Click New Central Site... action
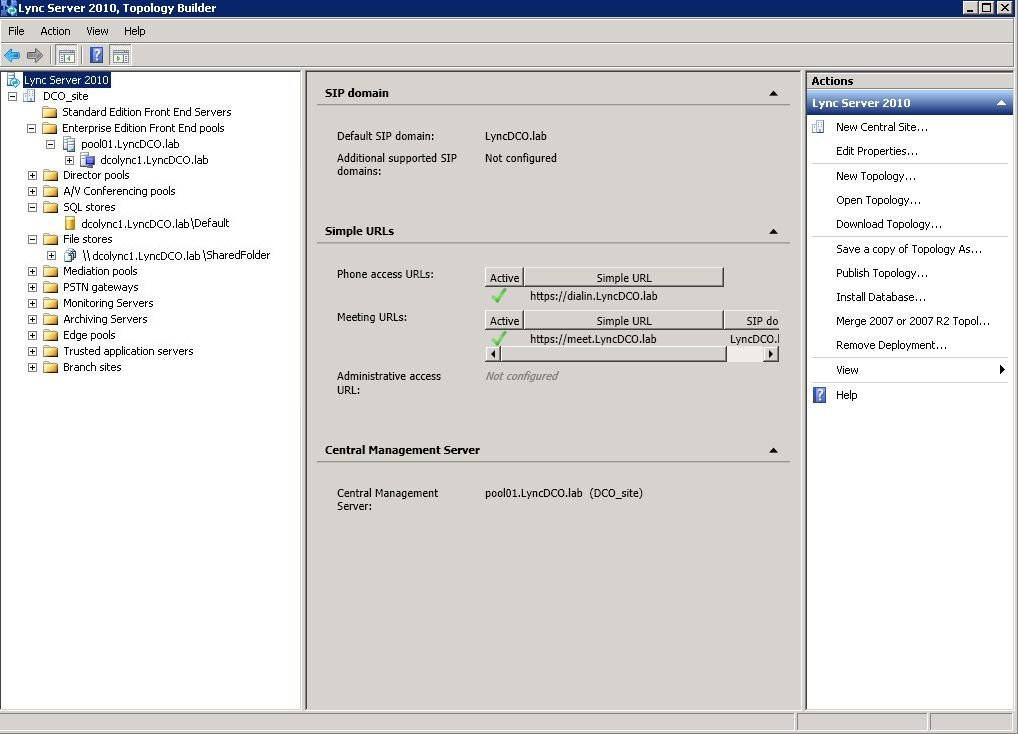This screenshot has height=734, width=1018. pos(881,127)
